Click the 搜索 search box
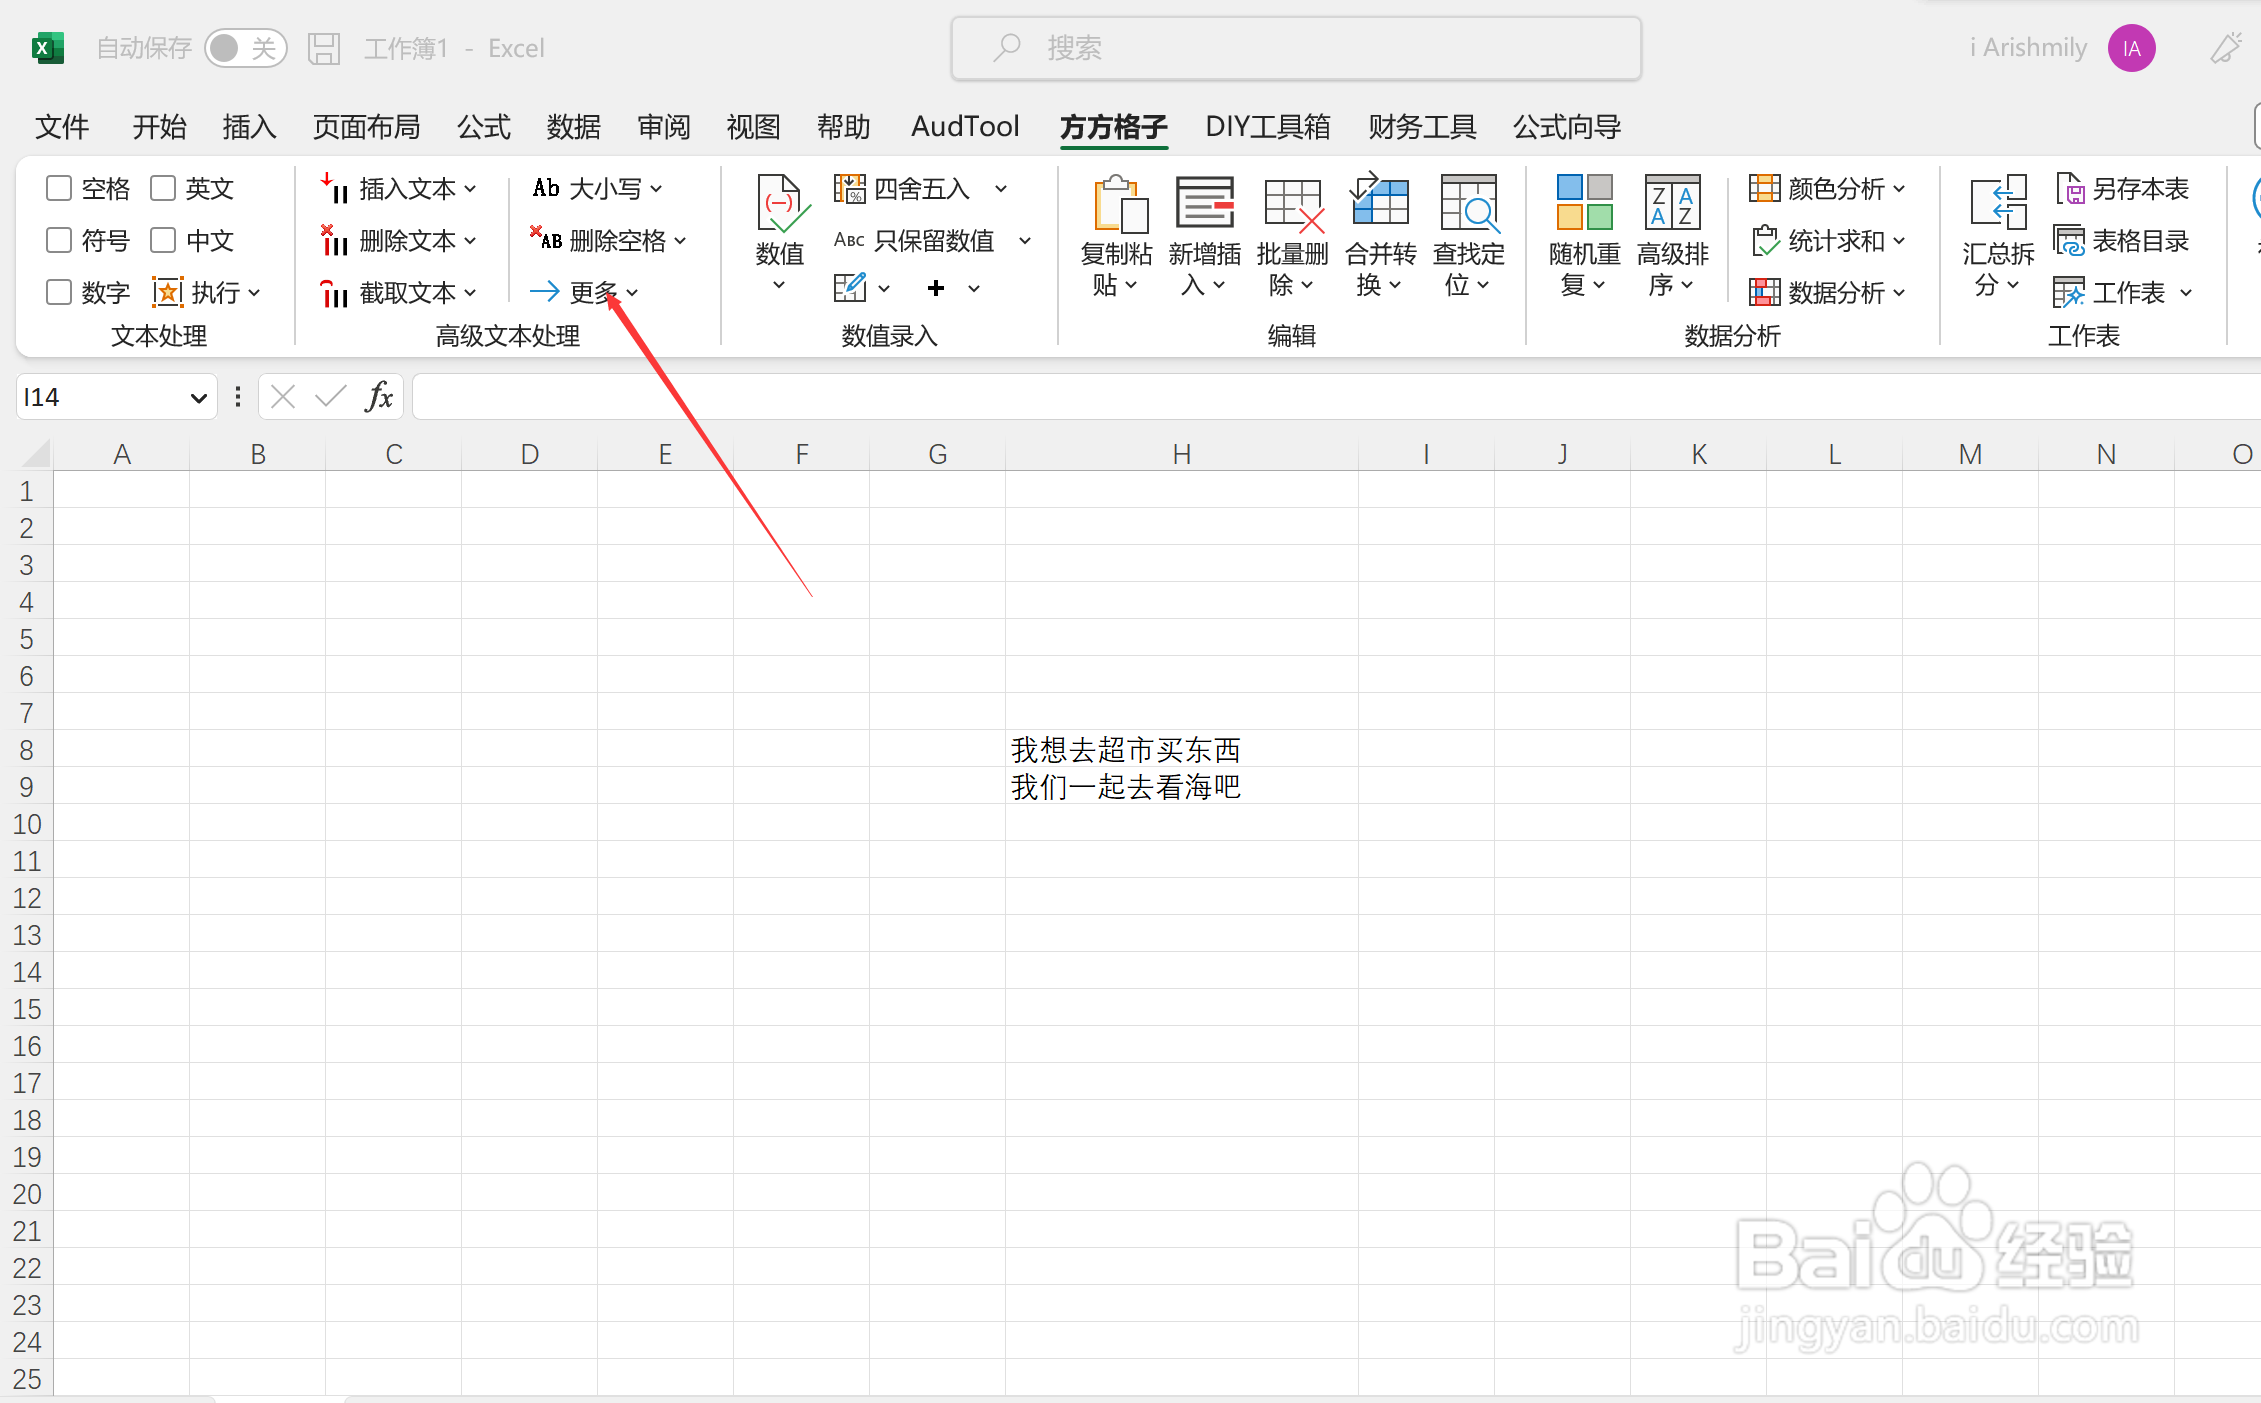 tap(1296, 48)
